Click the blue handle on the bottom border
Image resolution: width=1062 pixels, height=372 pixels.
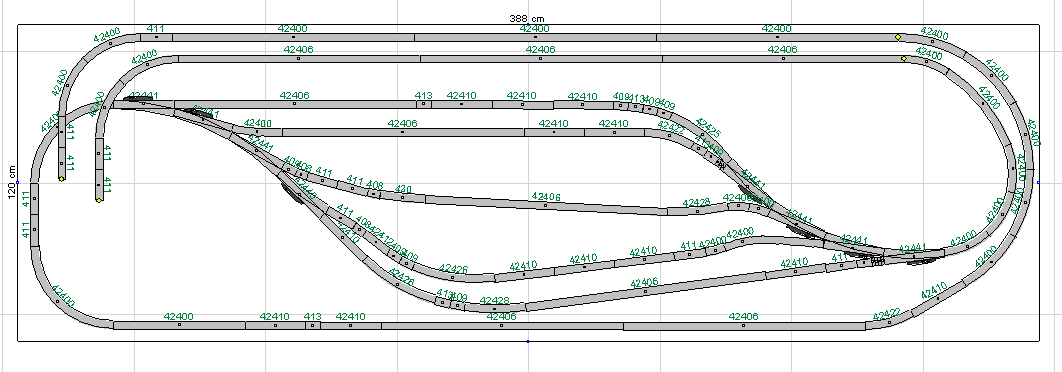coord(528,341)
